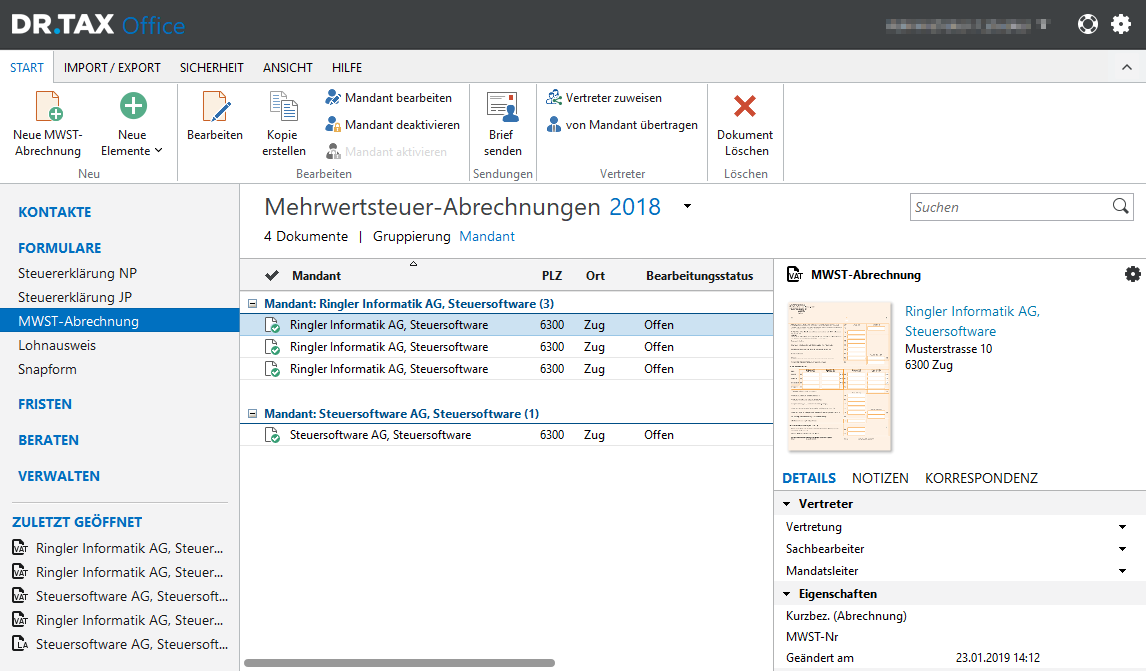Click von Mandant übertragen

622,125
